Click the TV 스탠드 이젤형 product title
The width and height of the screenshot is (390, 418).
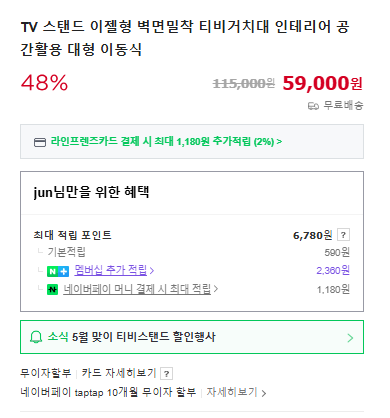coord(185,38)
